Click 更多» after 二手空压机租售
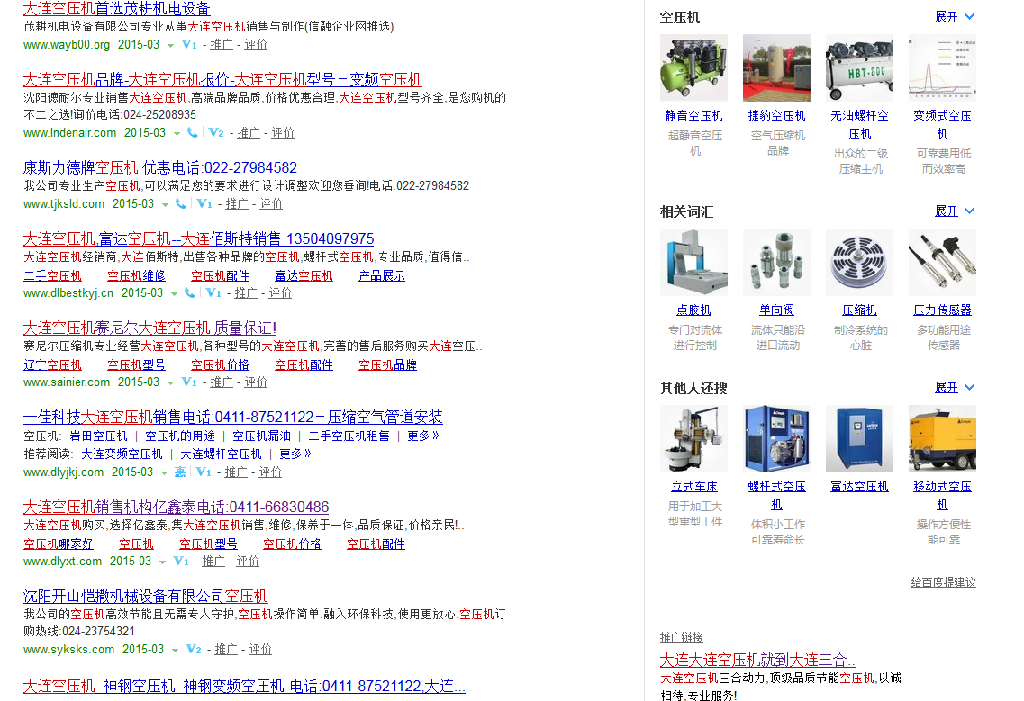 [423, 436]
